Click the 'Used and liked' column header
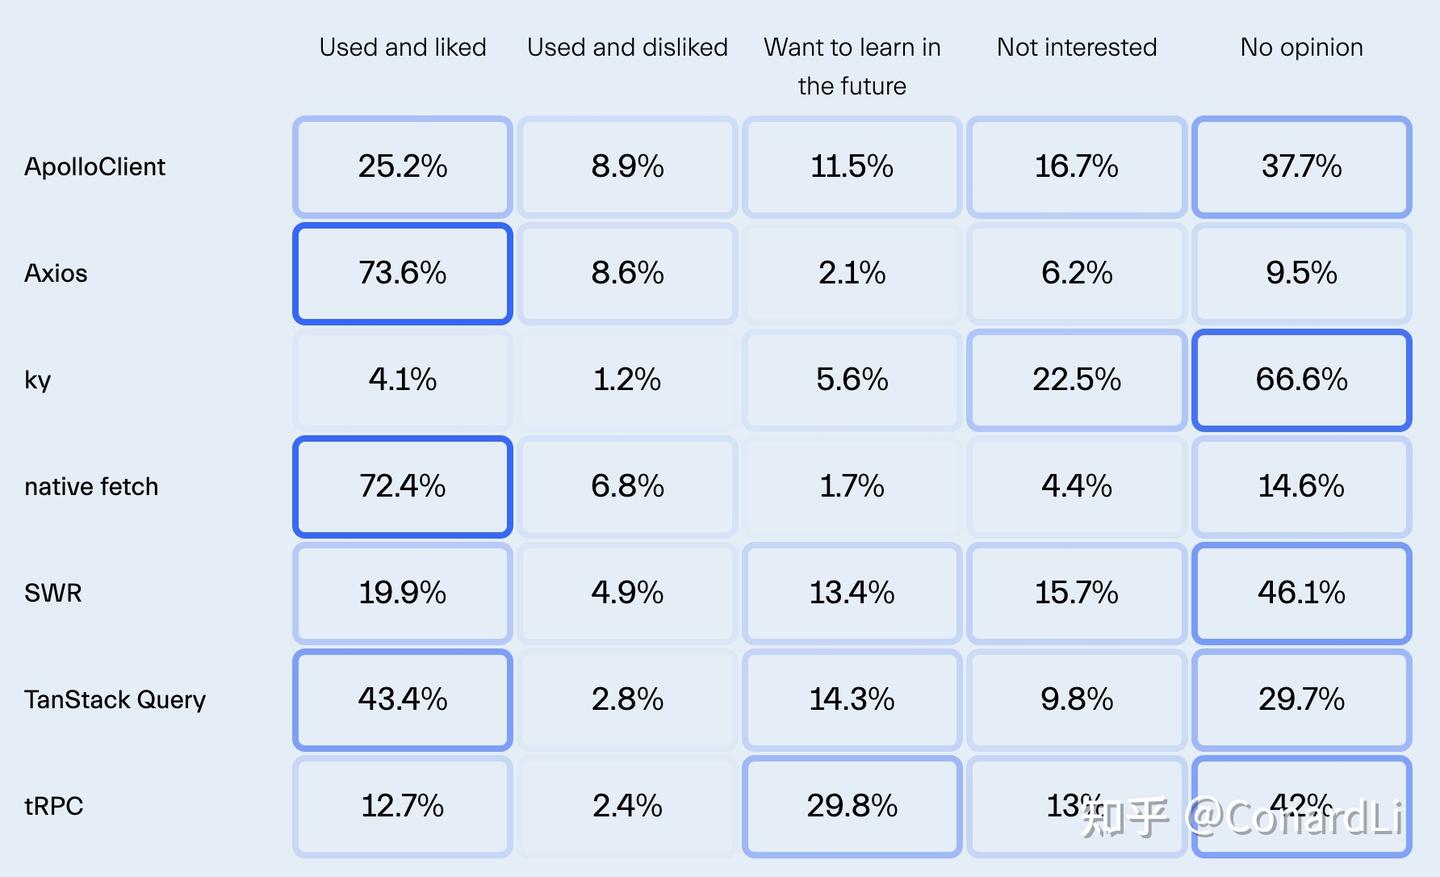Screen dimensions: 1440x877 (402, 47)
